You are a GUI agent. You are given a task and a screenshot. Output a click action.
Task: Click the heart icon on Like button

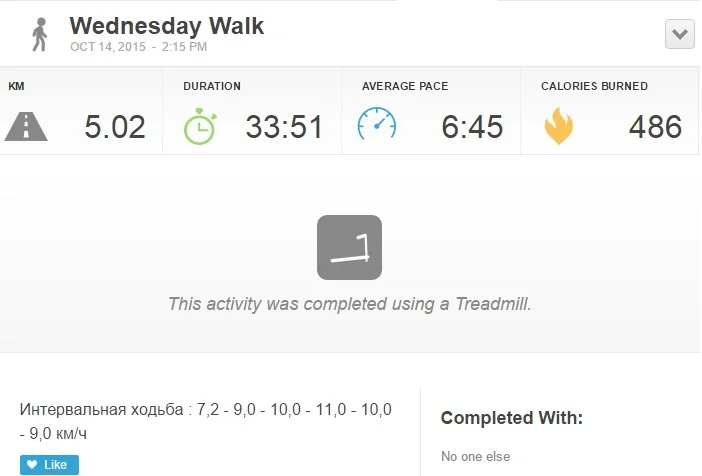click(x=33, y=465)
